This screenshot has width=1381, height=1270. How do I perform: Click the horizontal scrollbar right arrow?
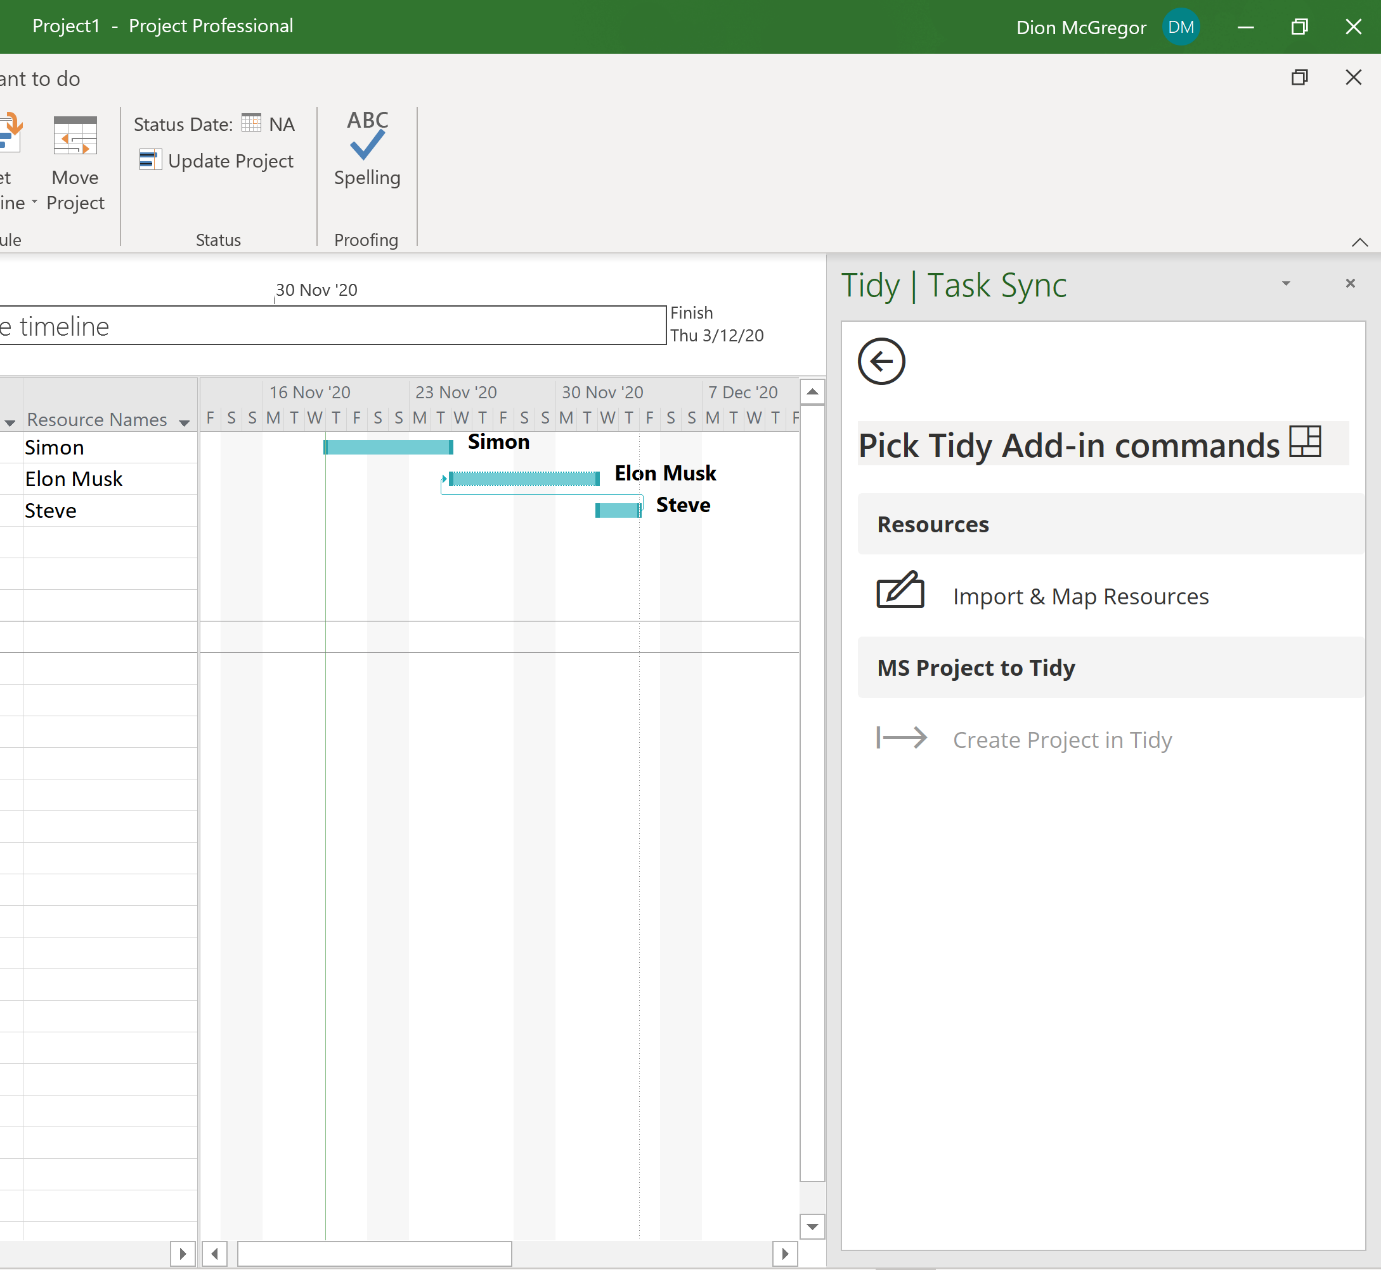(x=786, y=1253)
